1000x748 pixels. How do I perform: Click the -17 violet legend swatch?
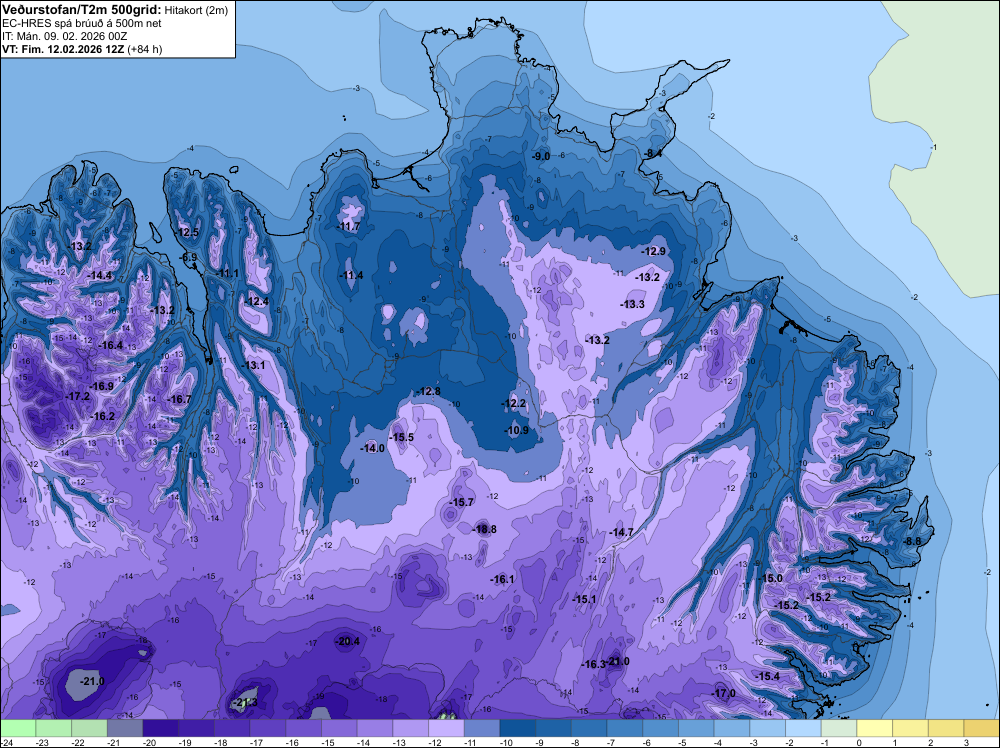268,728
